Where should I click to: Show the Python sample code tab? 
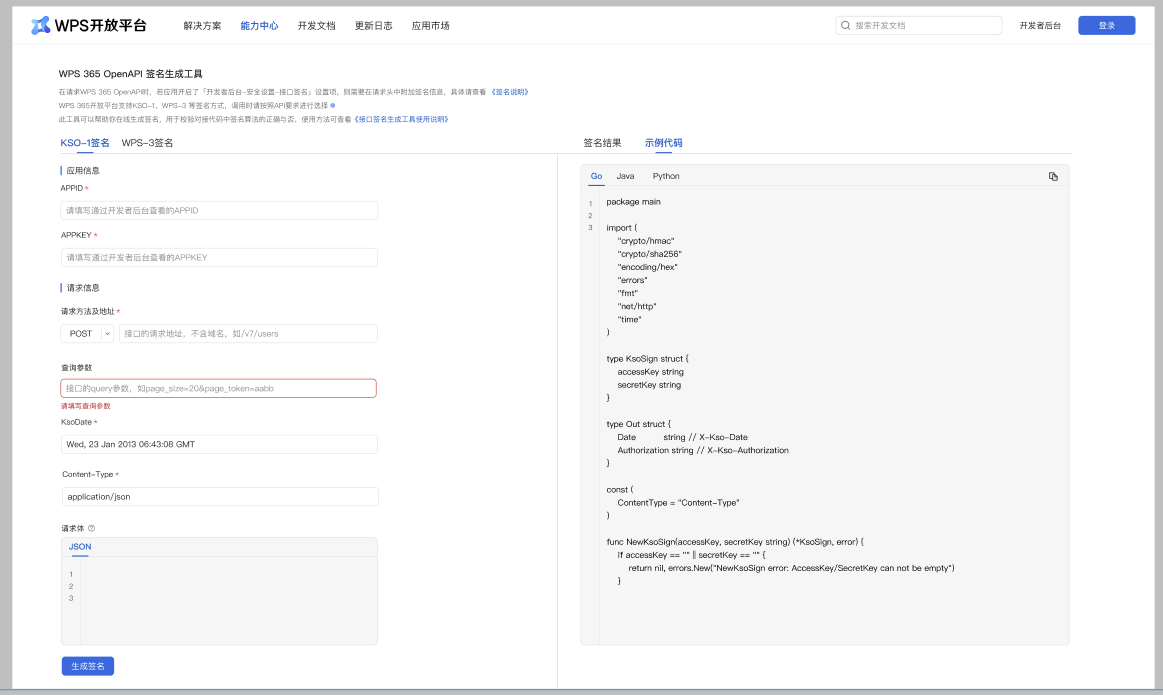[666, 176]
